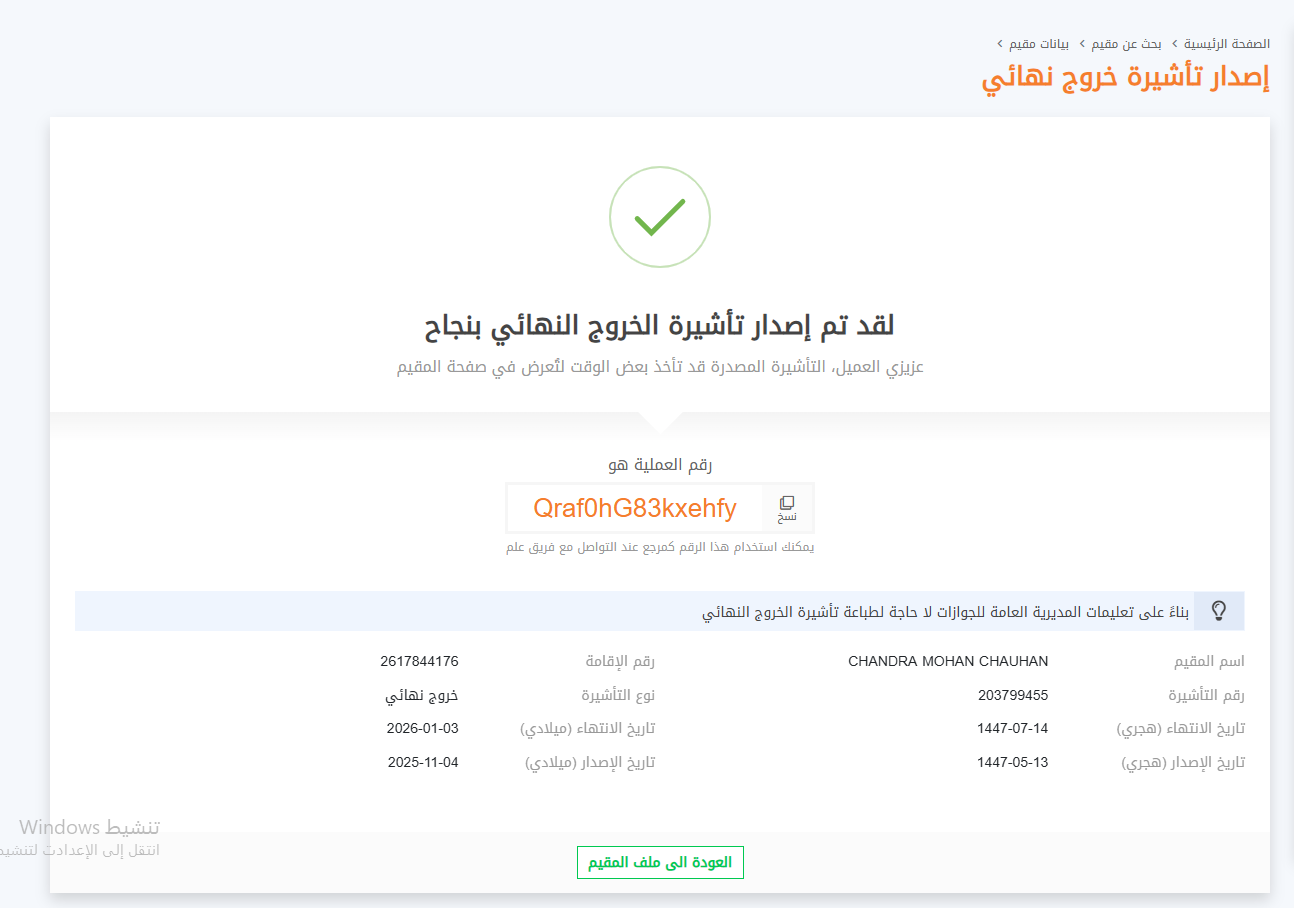
Task: Click the copy (نسخ) icon beside transaction number
Action: pos(787,507)
